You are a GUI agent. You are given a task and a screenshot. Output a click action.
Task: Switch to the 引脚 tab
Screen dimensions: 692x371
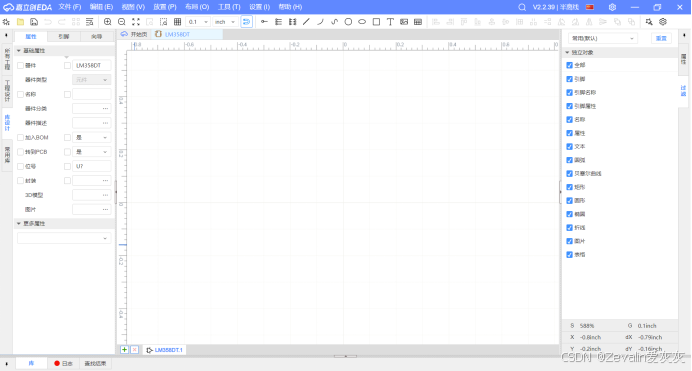tap(64, 37)
